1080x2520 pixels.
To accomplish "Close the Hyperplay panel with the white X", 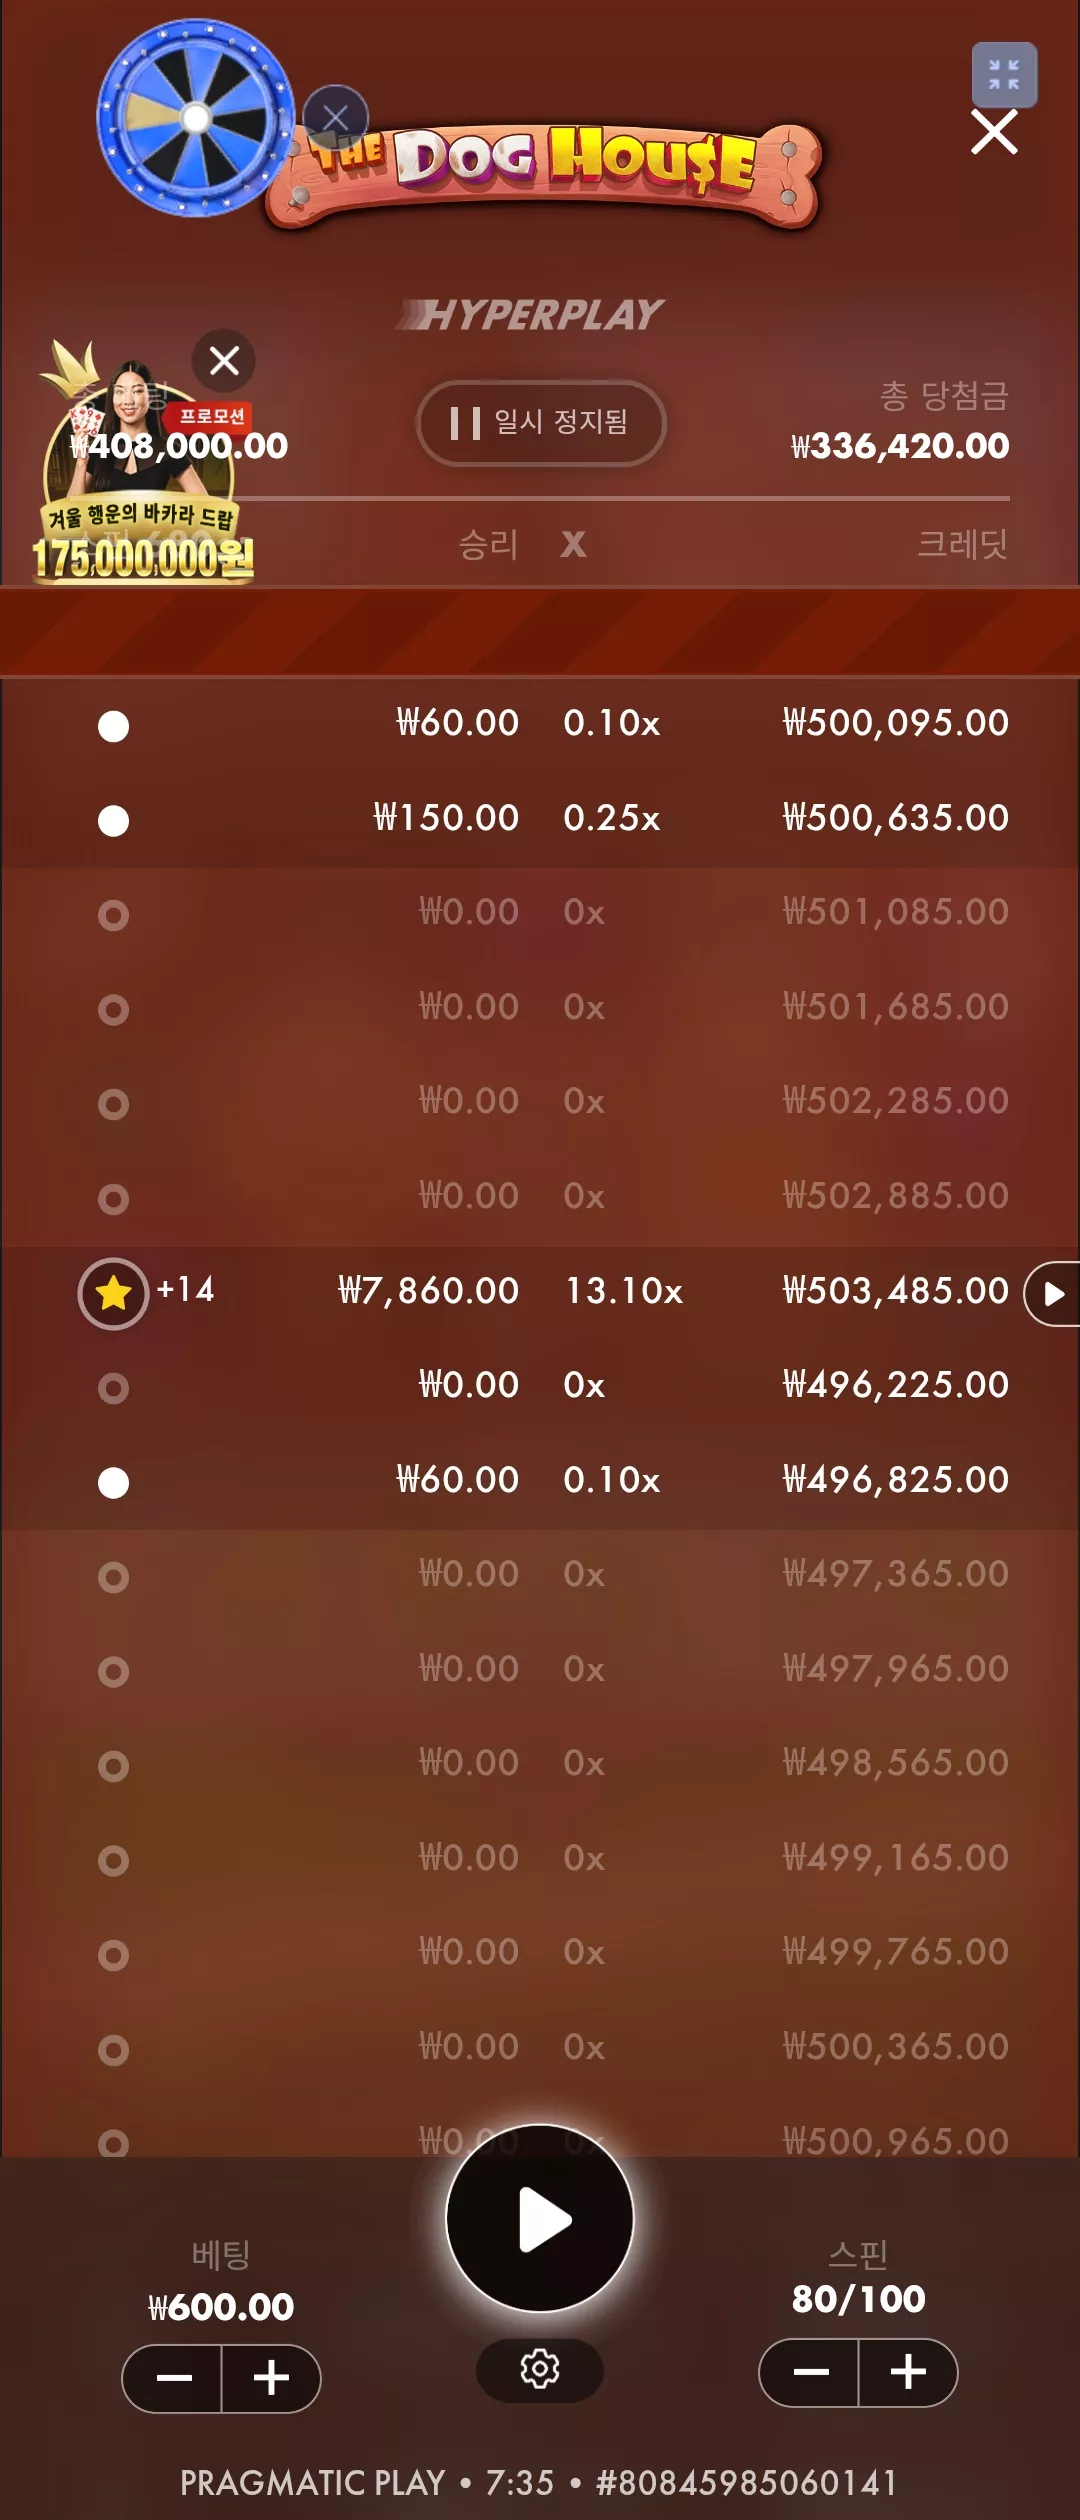I will 994,132.
